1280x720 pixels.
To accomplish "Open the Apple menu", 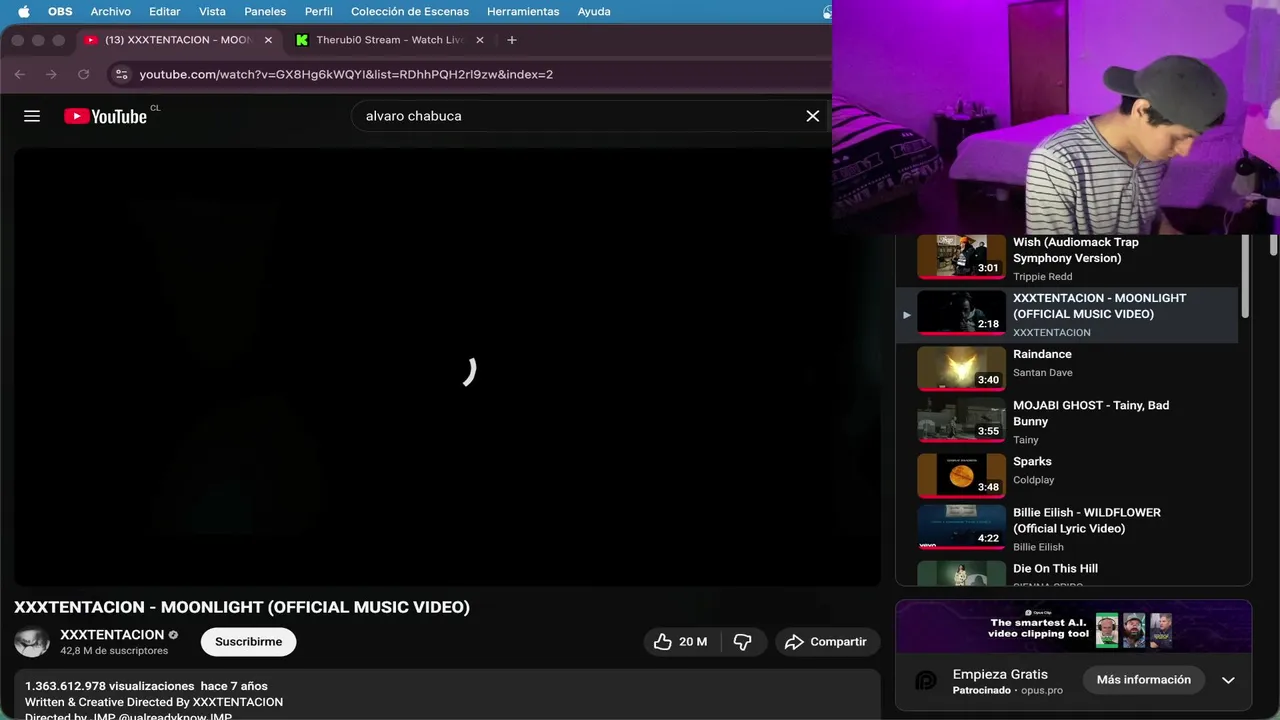I will click(x=24, y=12).
